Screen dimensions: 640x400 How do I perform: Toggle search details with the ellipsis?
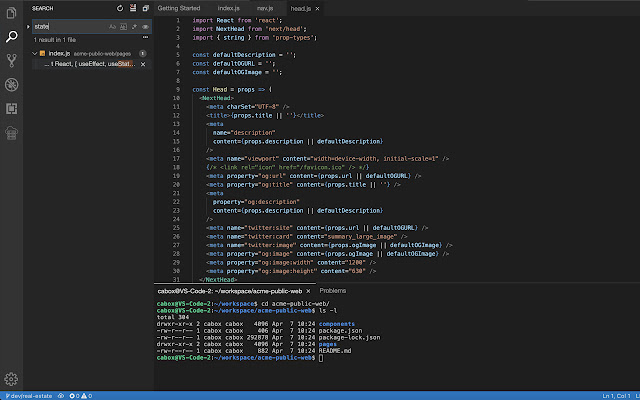(144, 37)
